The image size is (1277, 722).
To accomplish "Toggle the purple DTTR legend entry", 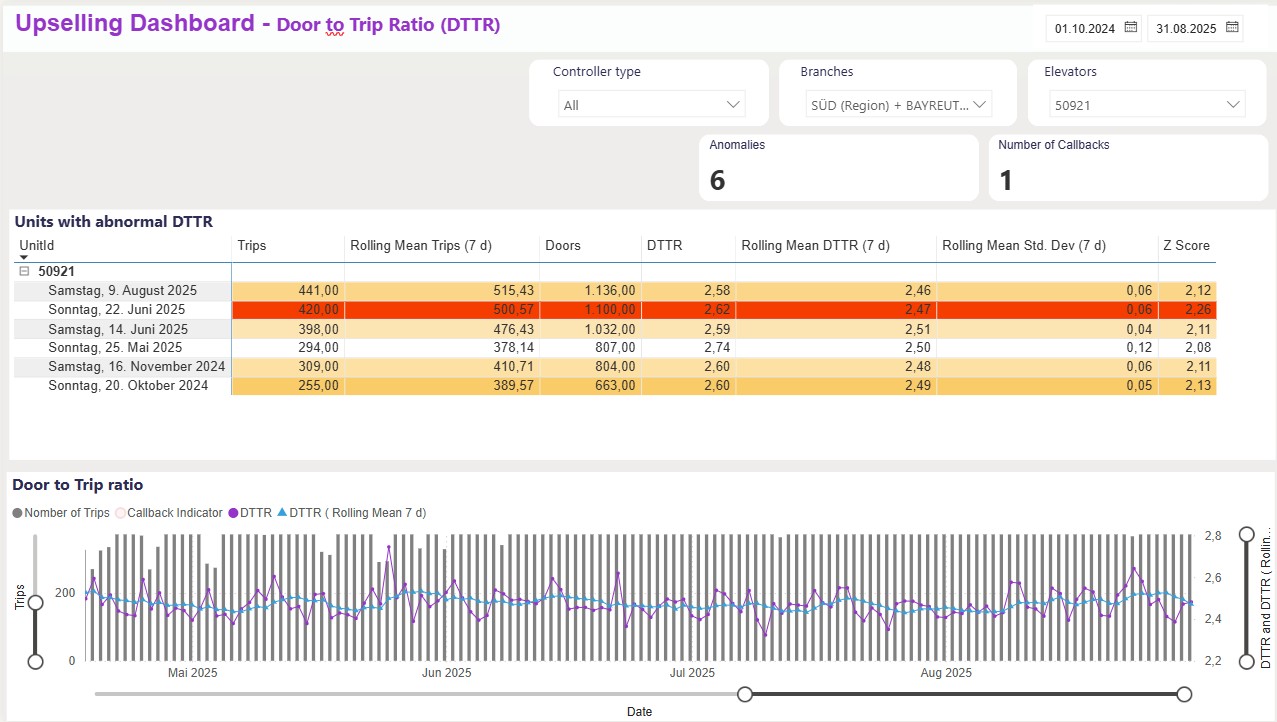I will click(x=250, y=513).
